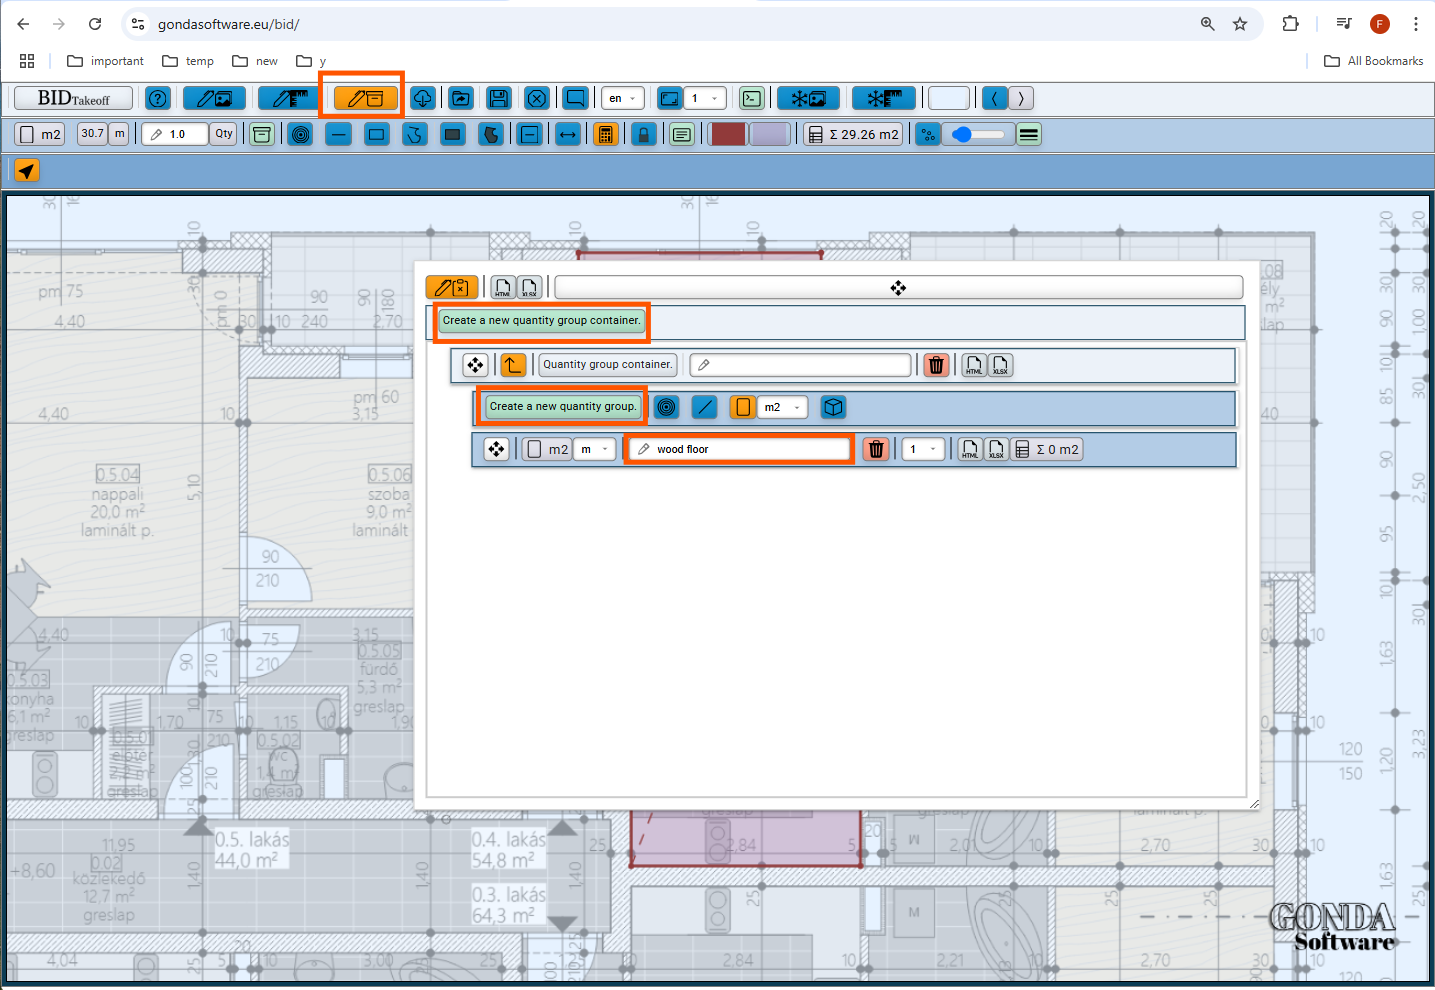Click the 1.0 multiplier input field
The width and height of the screenshot is (1435, 990).
[175, 134]
